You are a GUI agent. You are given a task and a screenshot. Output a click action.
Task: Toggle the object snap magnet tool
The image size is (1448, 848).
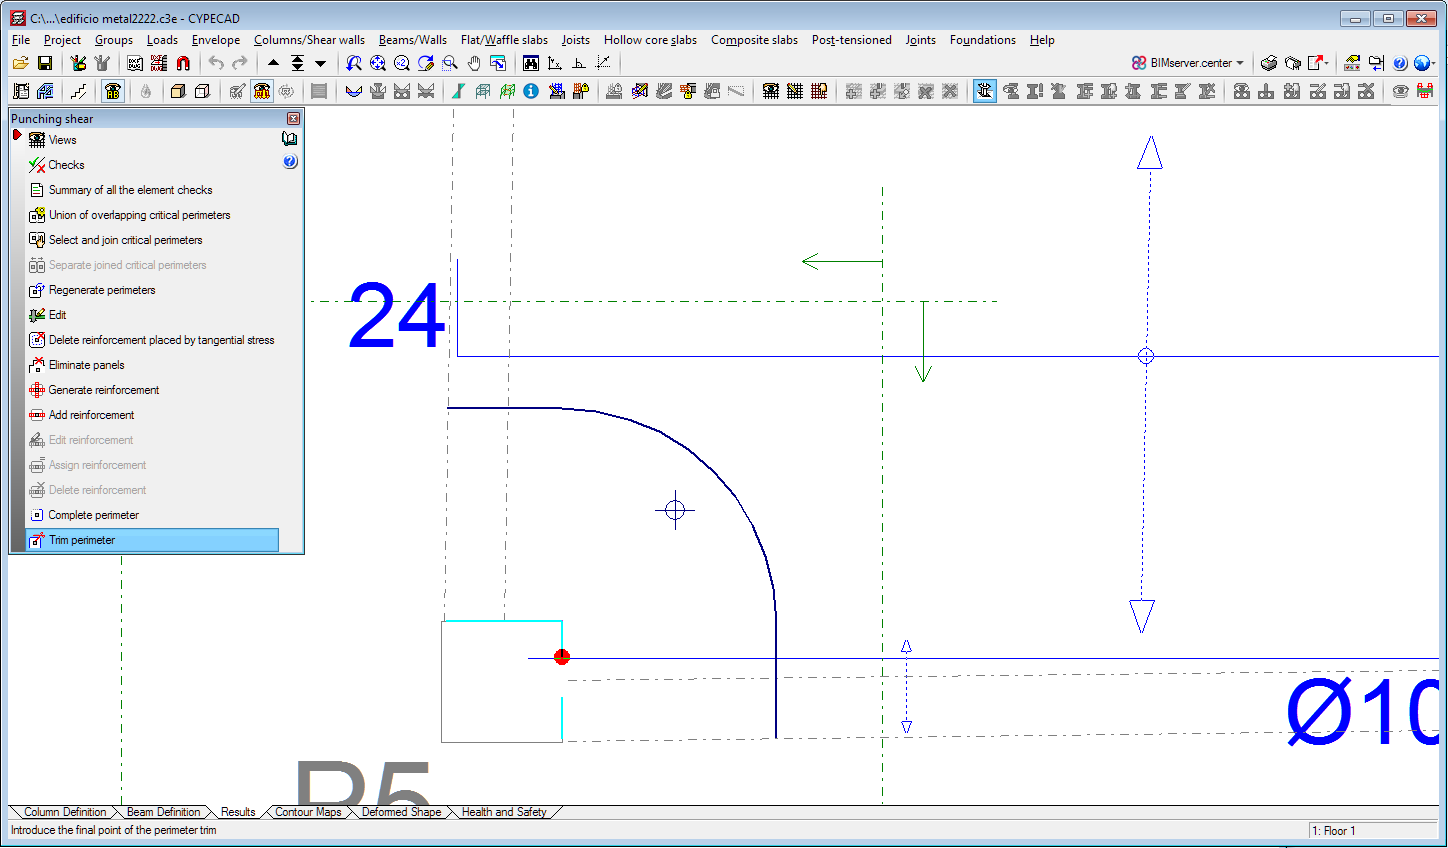click(x=183, y=62)
